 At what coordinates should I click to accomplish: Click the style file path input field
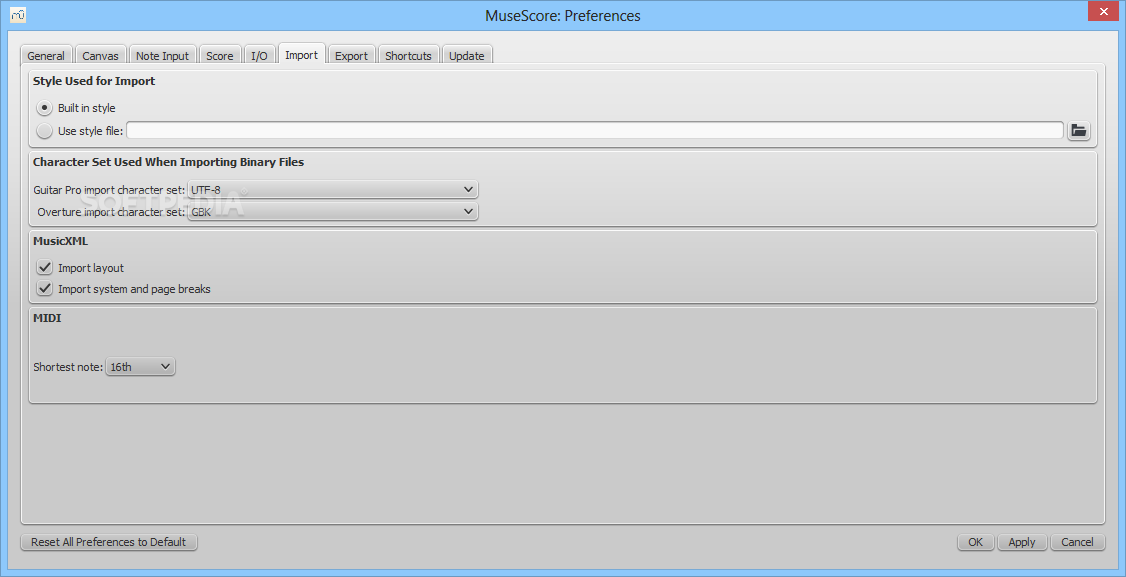point(595,130)
